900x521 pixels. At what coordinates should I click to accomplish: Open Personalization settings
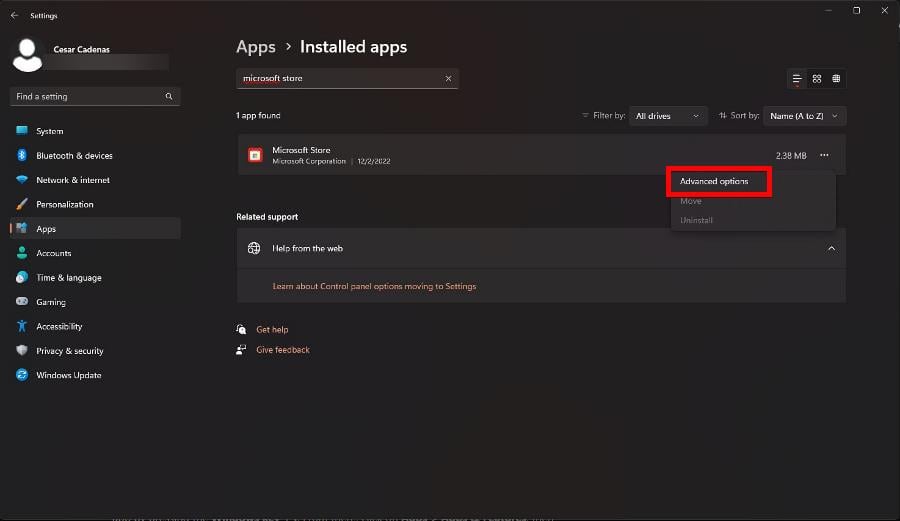coord(95,204)
